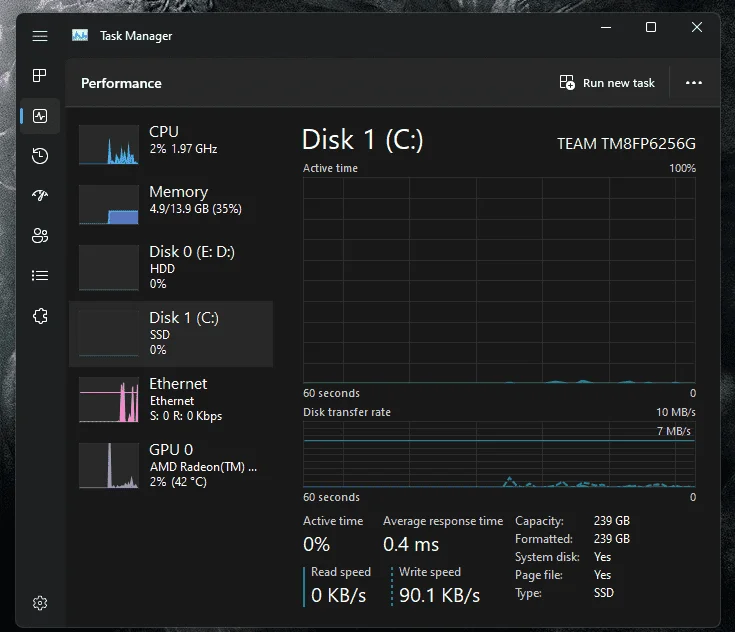Image resolution: width=735 pixels, height=632 pixels.
Task: Maximize the Task Manager window
Action: (x=651, y=27)
